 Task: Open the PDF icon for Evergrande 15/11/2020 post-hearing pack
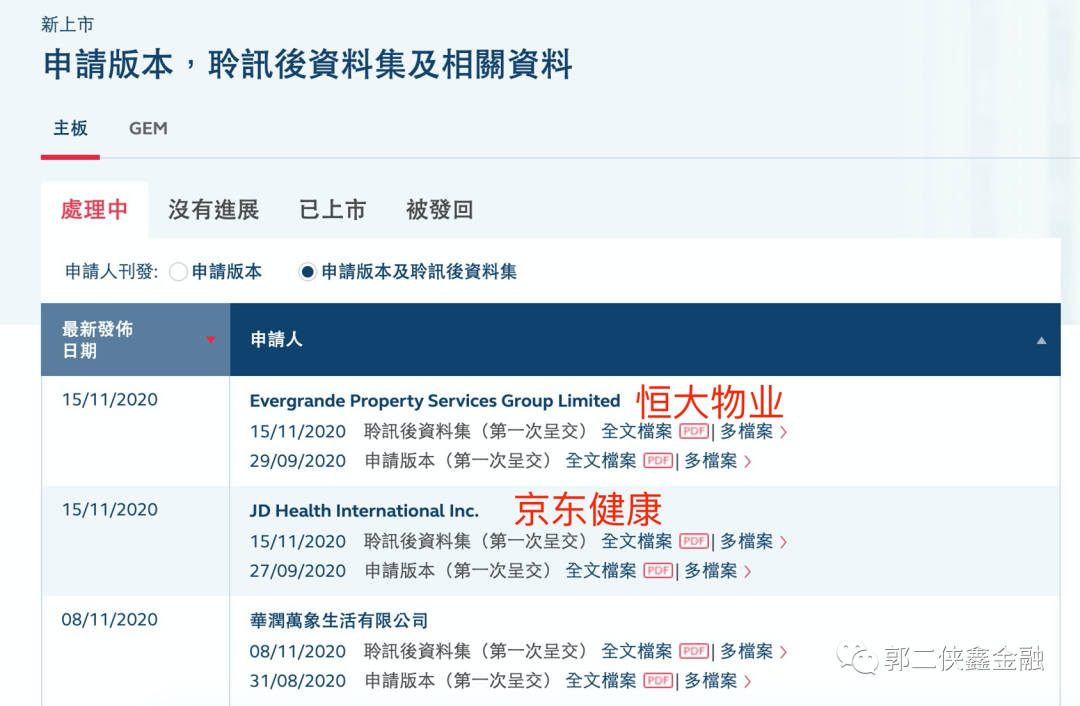[694, 431]
